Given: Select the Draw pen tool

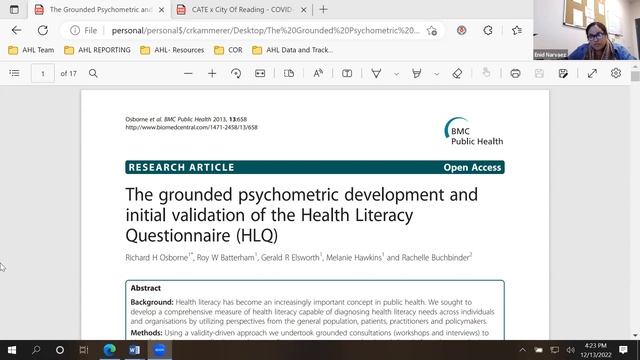Looking at the screenshot, I should click(x=376, y=73).
